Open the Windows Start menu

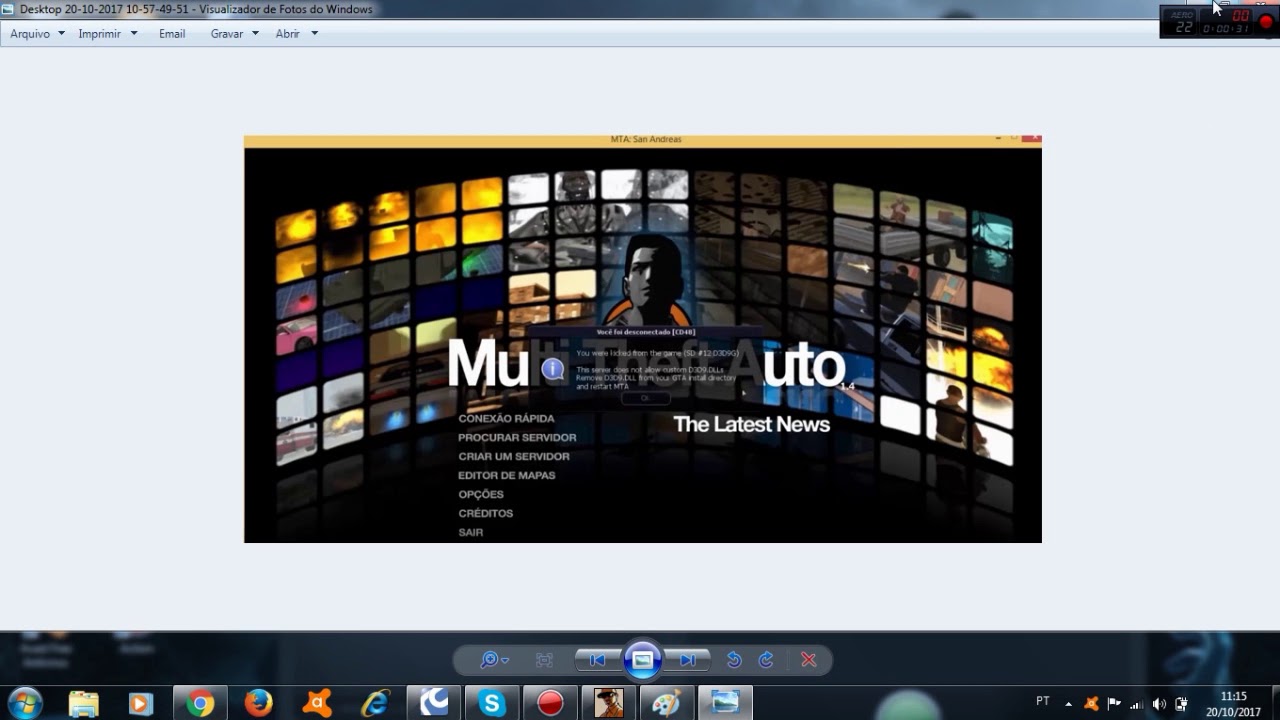pos(25,703)
